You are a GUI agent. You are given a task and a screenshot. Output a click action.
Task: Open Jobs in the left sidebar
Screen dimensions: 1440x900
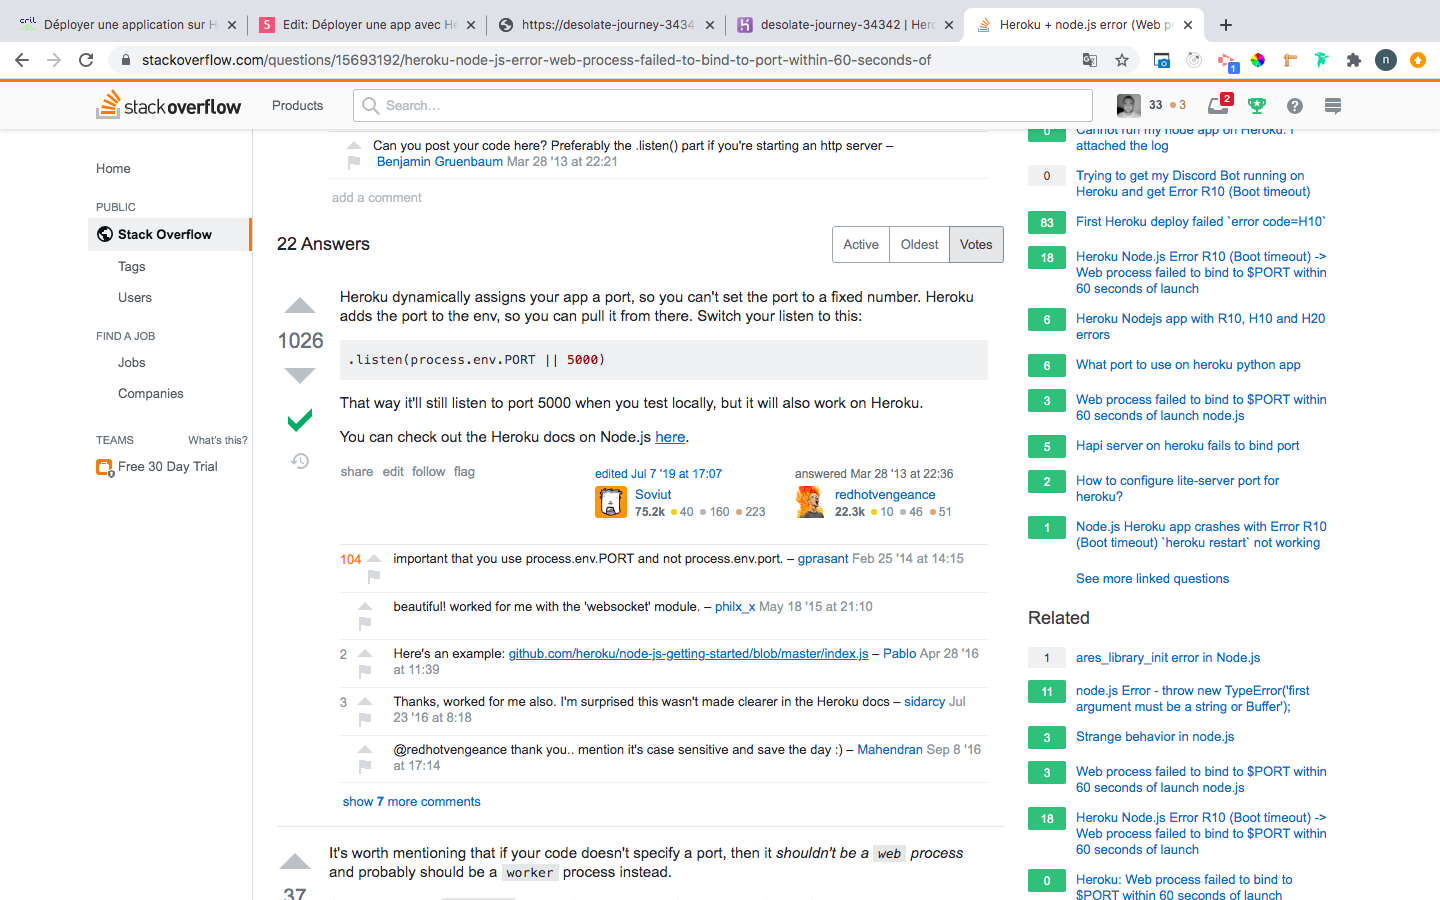[131, 362]
